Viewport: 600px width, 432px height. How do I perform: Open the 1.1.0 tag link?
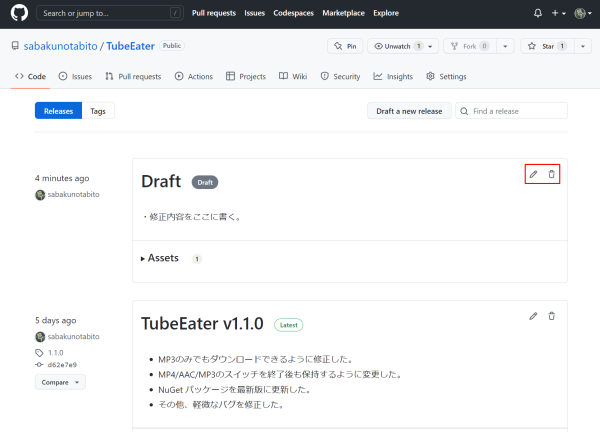(x=55, y=352)
